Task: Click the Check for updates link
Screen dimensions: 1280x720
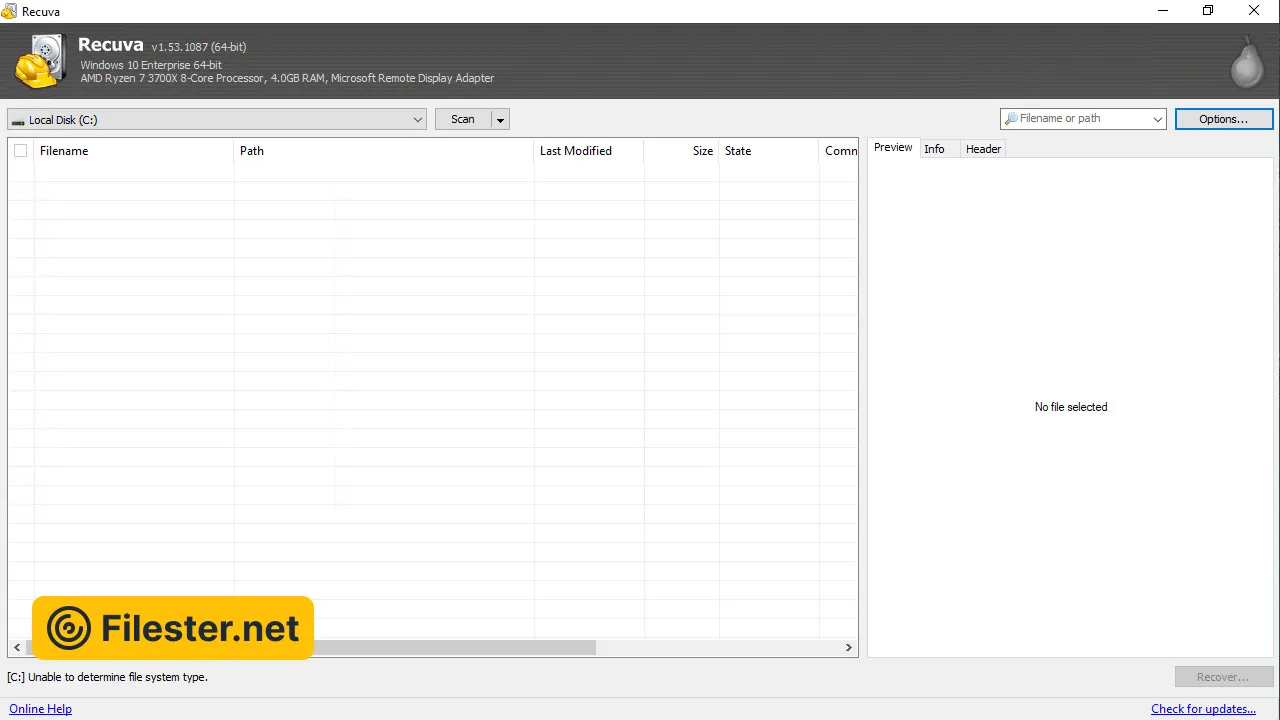Action: pos(1203,709)
